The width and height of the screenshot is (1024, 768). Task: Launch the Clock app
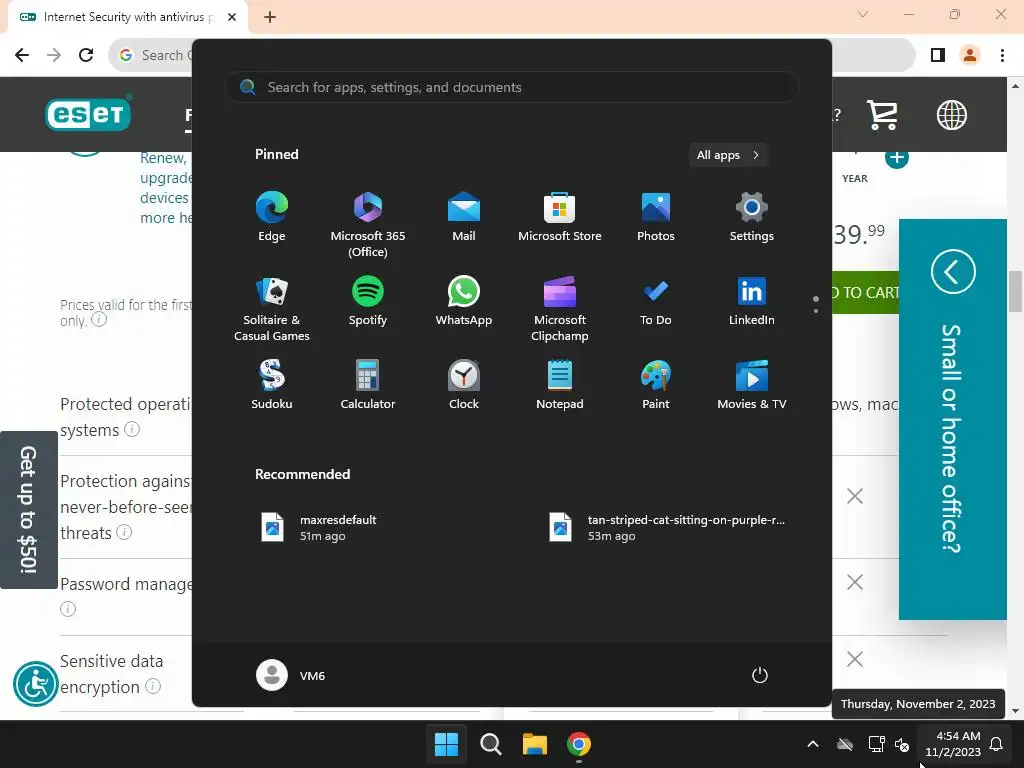coord(464,385)
